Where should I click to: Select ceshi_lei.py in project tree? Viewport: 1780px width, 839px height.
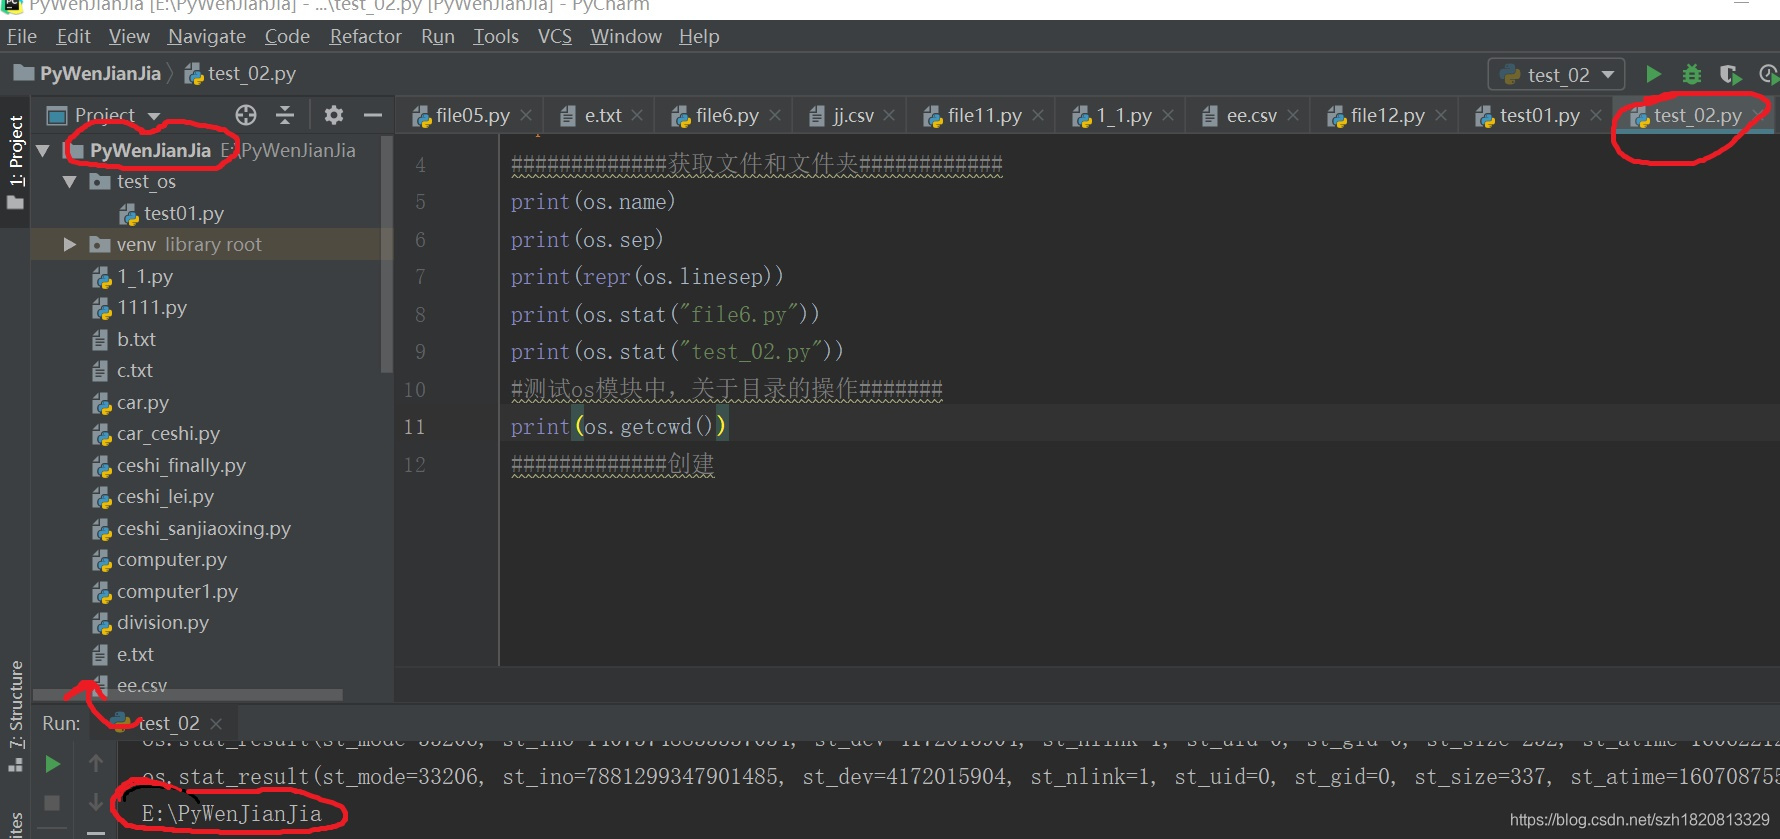click(152, 497)
